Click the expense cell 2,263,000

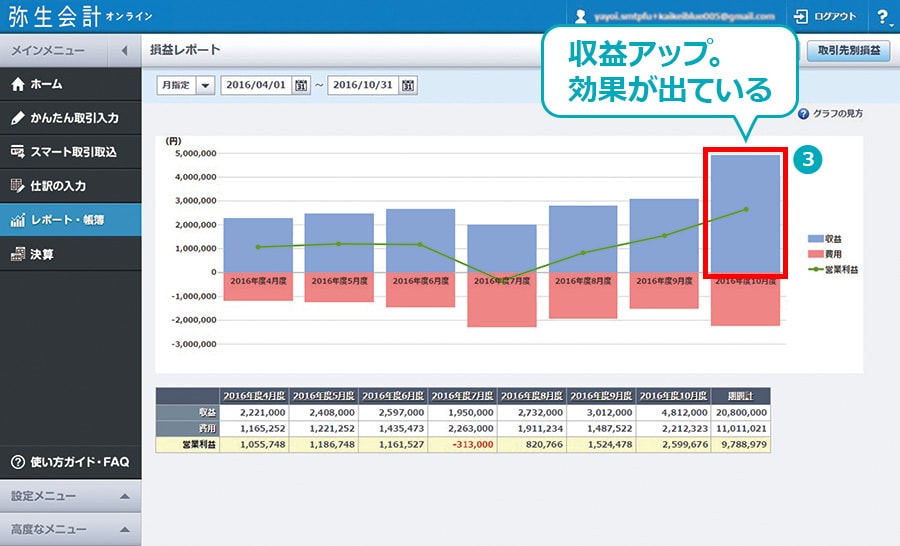click(463, 428)
